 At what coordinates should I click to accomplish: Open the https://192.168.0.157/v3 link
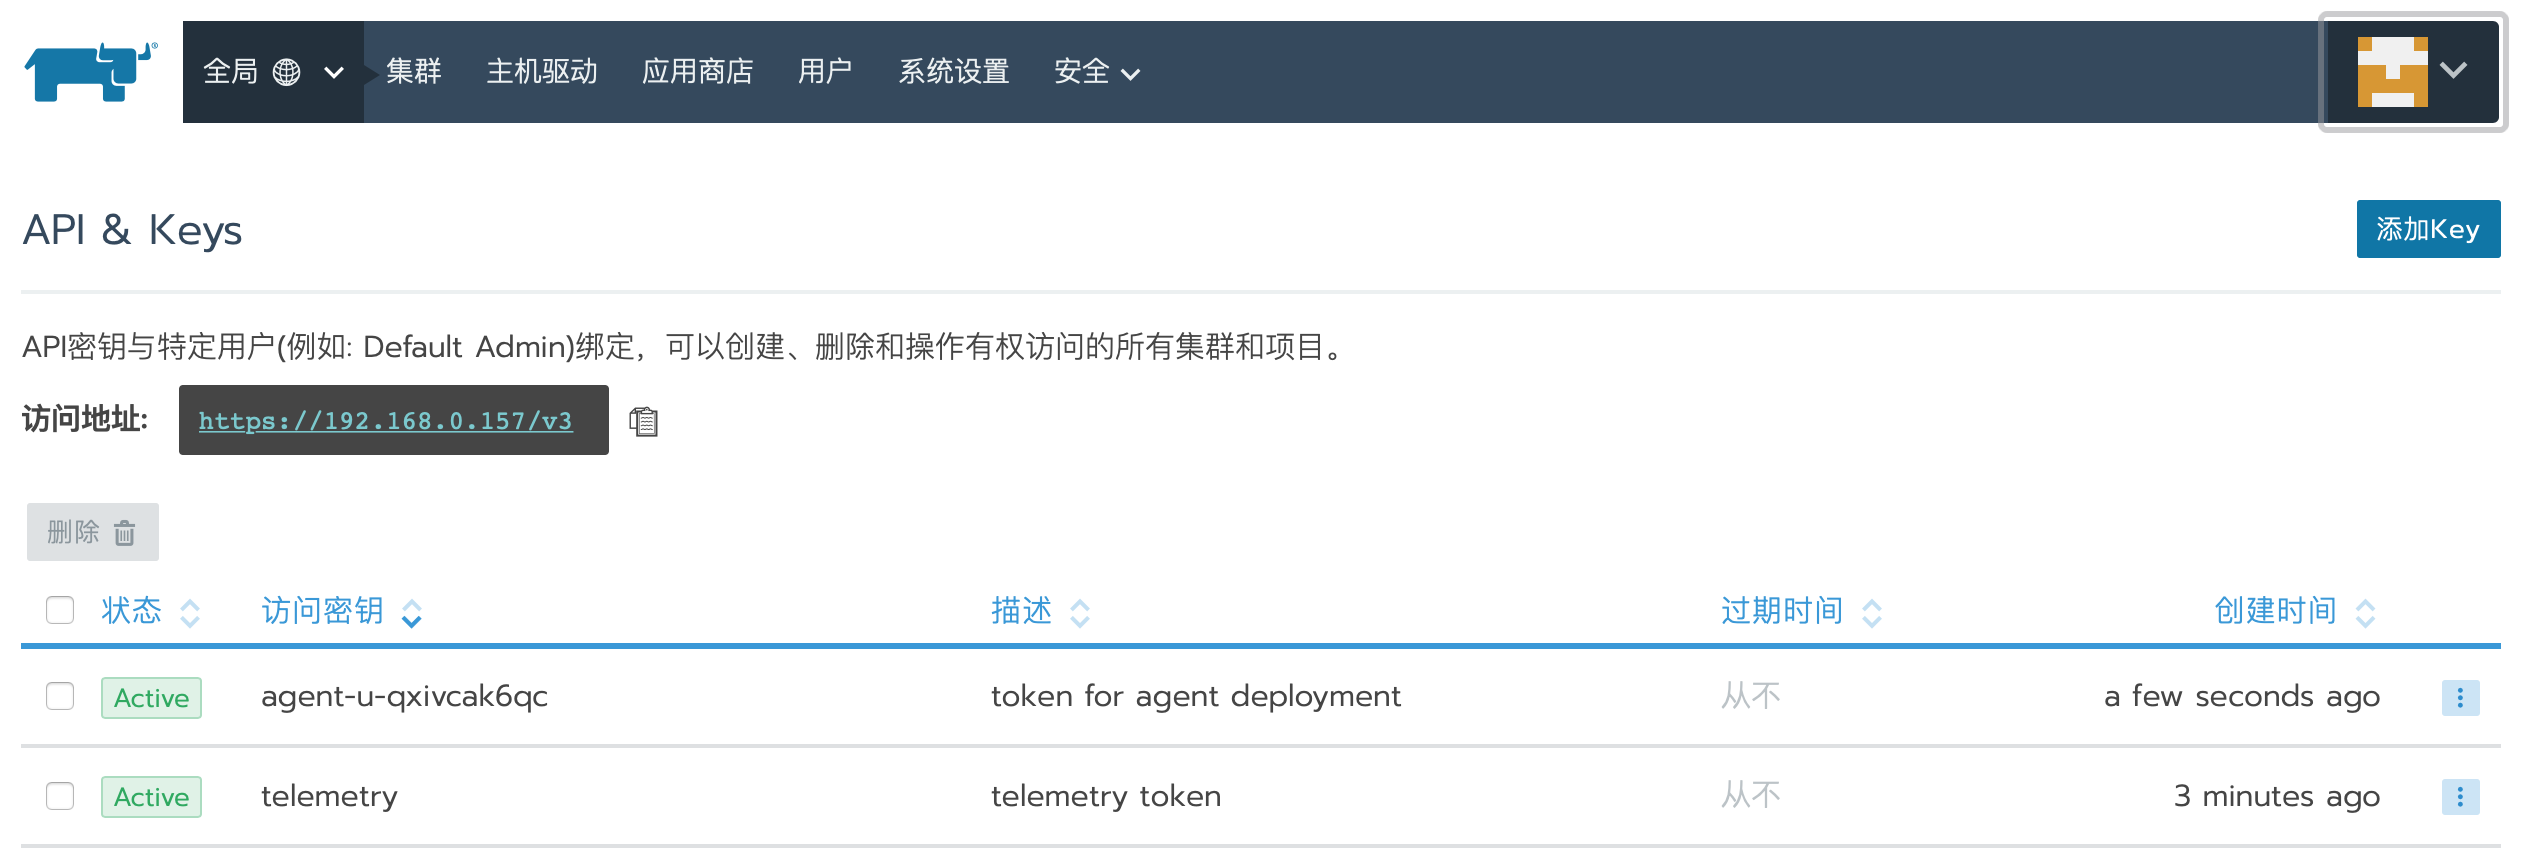(x=385, y=421)
